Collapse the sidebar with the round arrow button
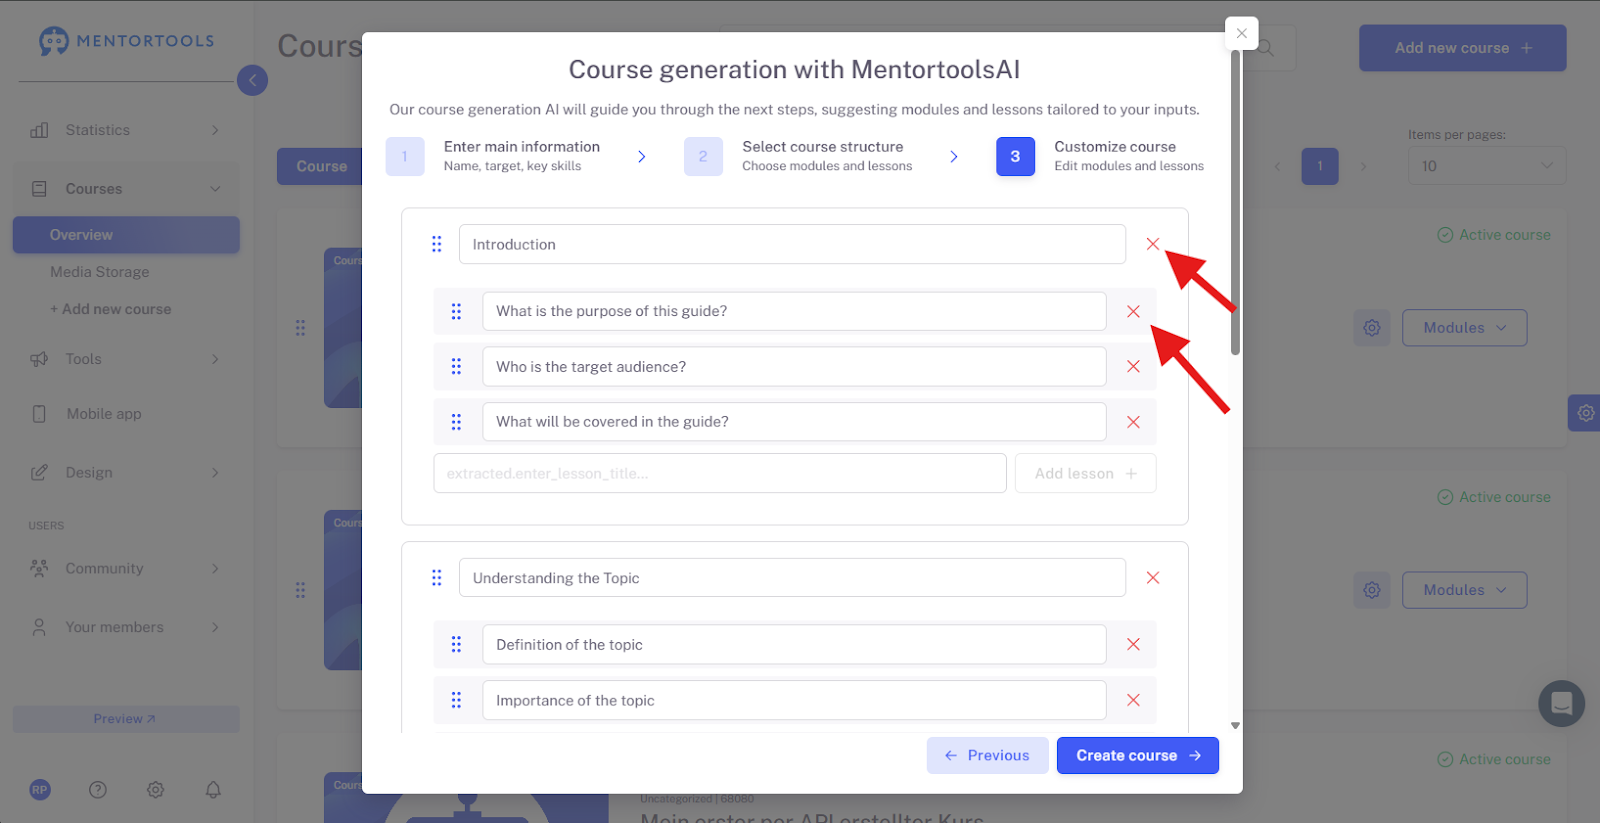 252,80
